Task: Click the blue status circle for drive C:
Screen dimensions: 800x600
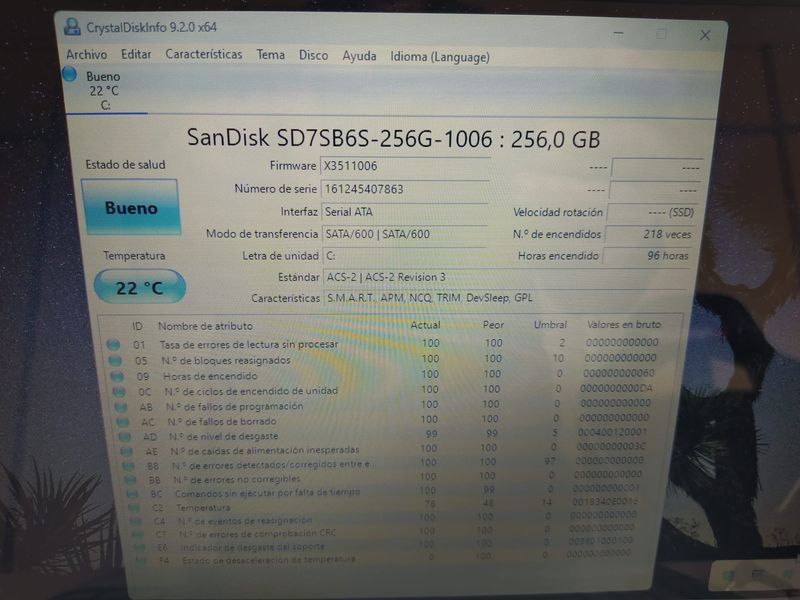Action: tap(69, 74)
